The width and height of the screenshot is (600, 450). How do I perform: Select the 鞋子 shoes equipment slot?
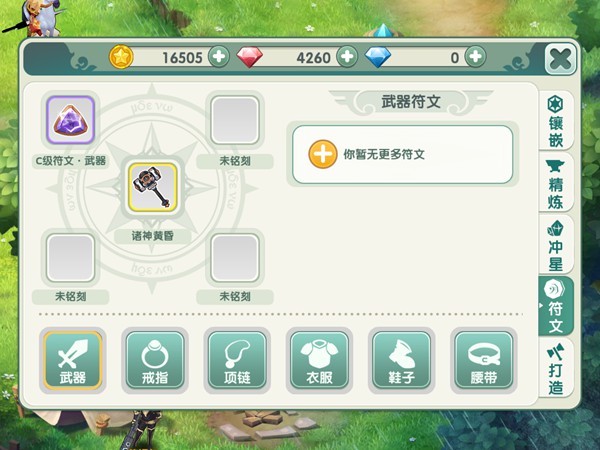(x=401, y=360)
